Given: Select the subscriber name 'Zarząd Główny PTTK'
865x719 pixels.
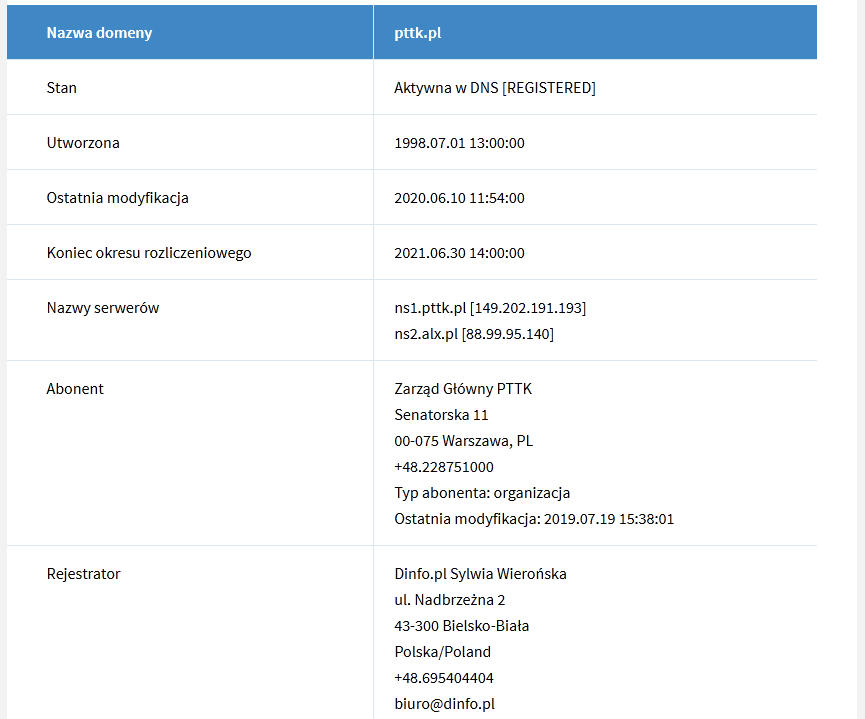Looking at the screenshot, I should pyautogui.click(x=463, y=389).
